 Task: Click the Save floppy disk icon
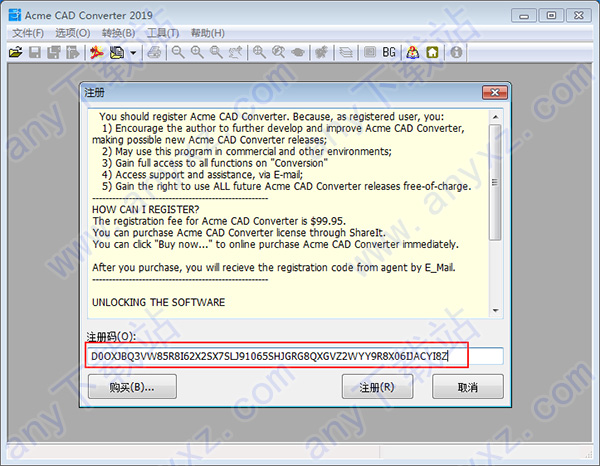click(x=35, y=52)
